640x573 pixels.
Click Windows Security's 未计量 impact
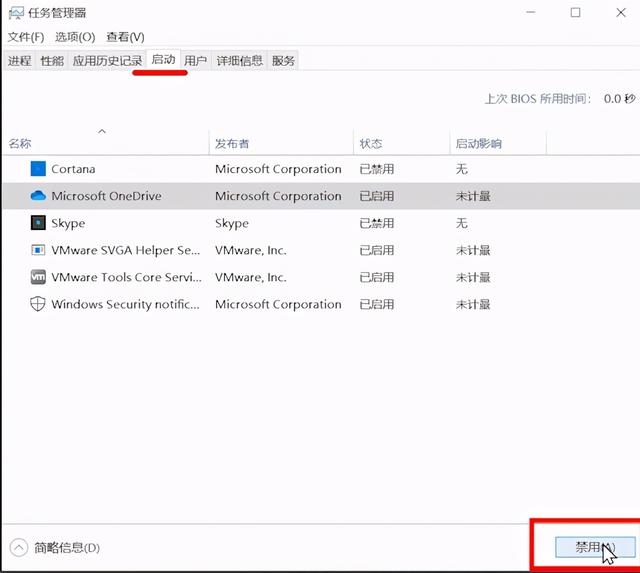(473, 304)
